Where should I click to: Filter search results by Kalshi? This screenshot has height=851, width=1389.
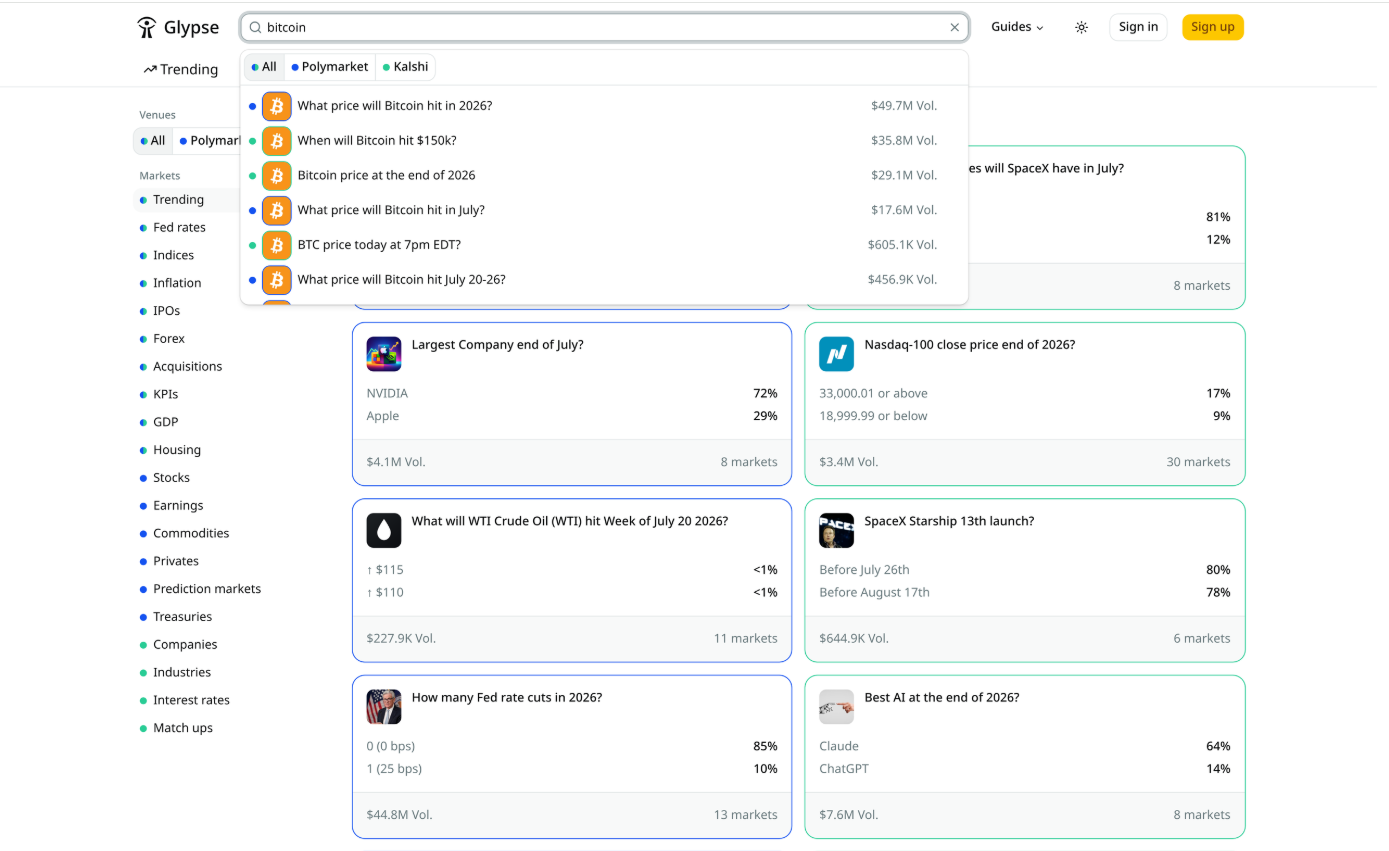pyautogui.click(x=405, y=67)
